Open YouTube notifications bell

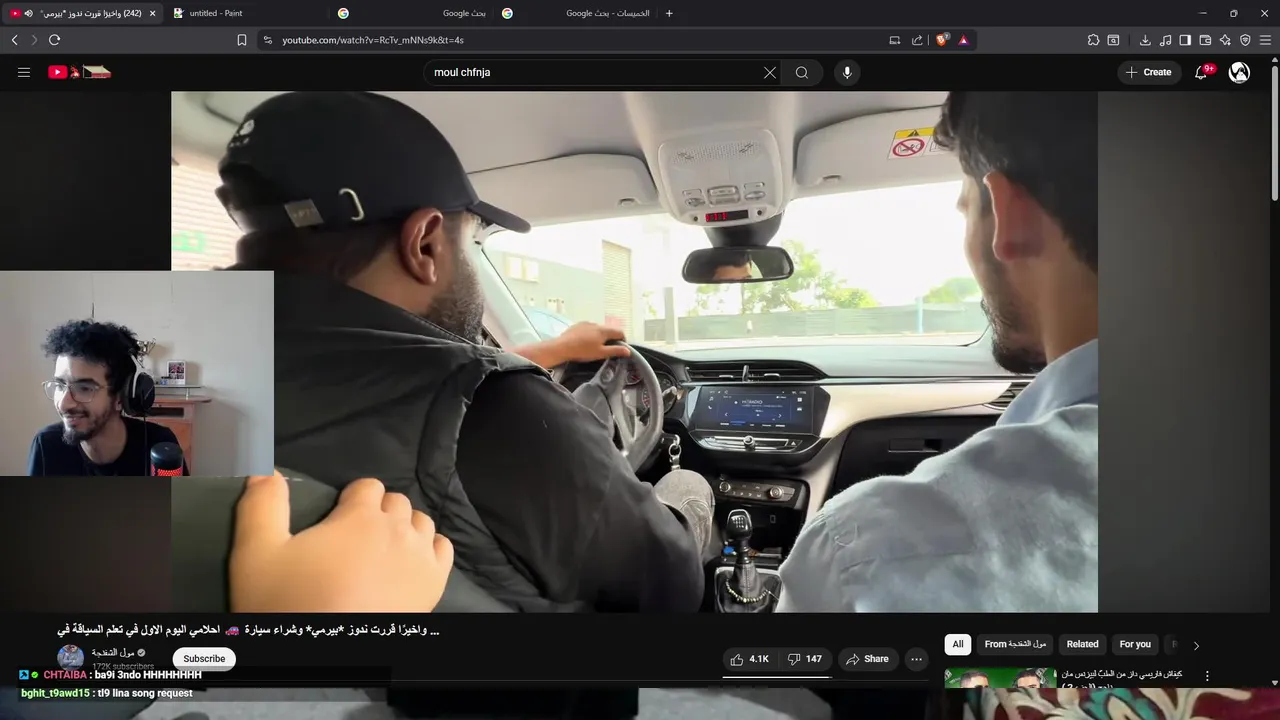point(1202,72)
